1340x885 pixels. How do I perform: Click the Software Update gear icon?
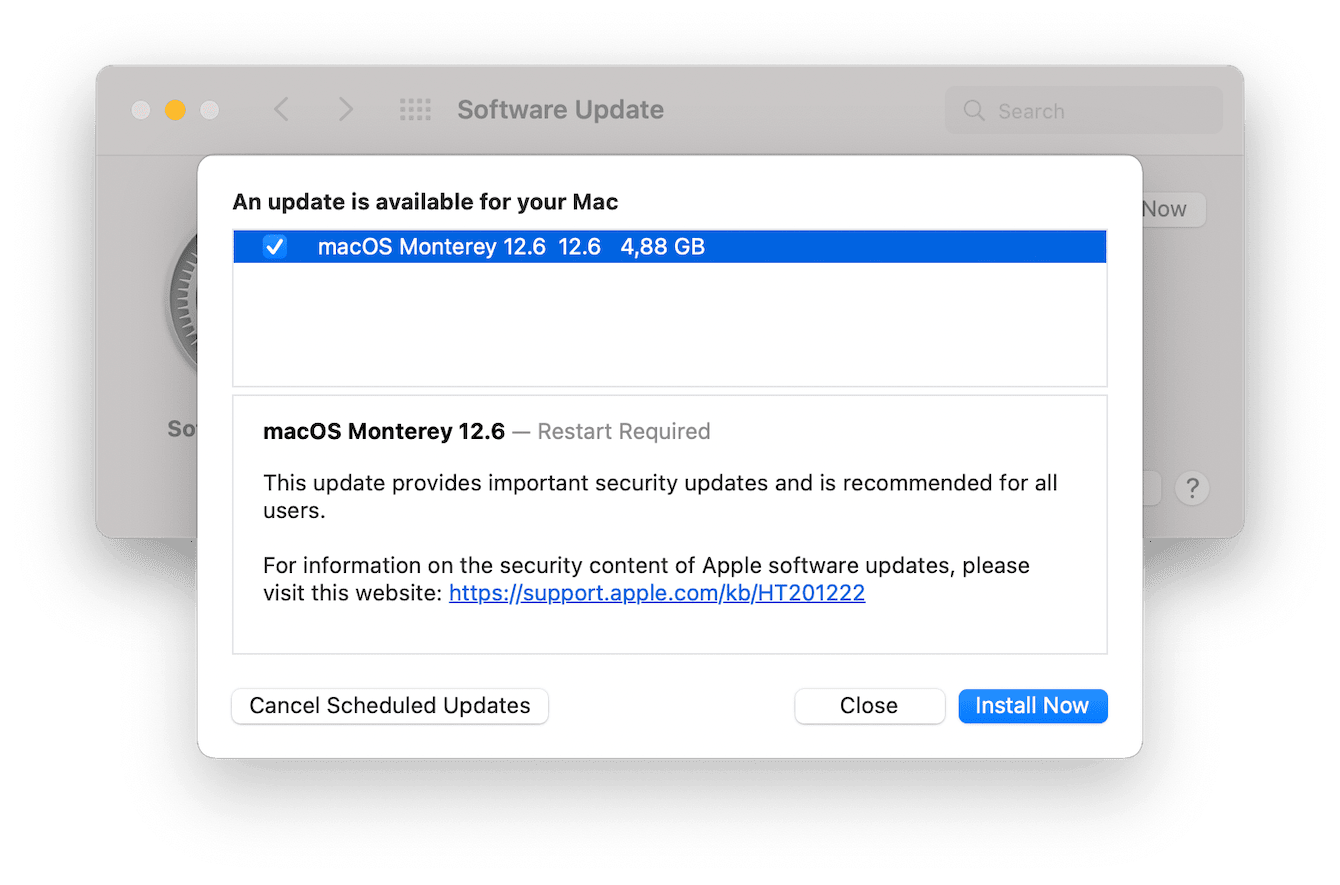click(x=182, y=300)
